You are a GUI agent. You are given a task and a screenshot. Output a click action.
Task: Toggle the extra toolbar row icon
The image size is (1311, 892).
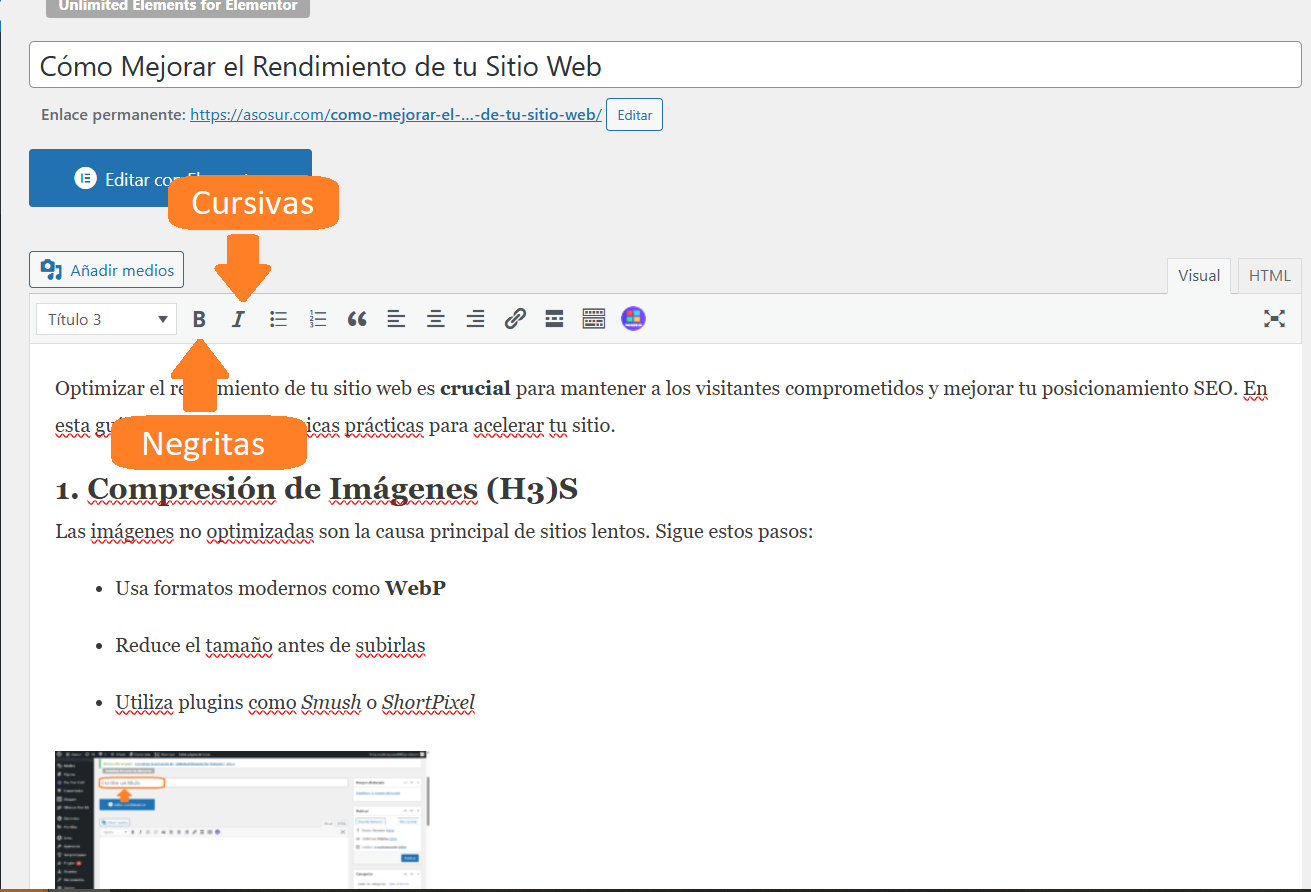coord(594,319)
